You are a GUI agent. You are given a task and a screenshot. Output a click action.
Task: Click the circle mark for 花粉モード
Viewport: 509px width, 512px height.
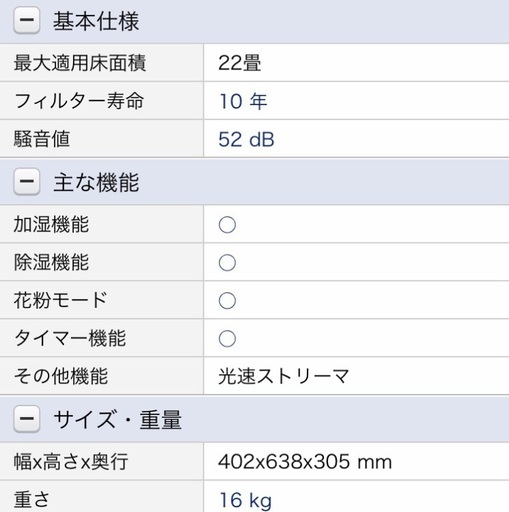point(227,301)
